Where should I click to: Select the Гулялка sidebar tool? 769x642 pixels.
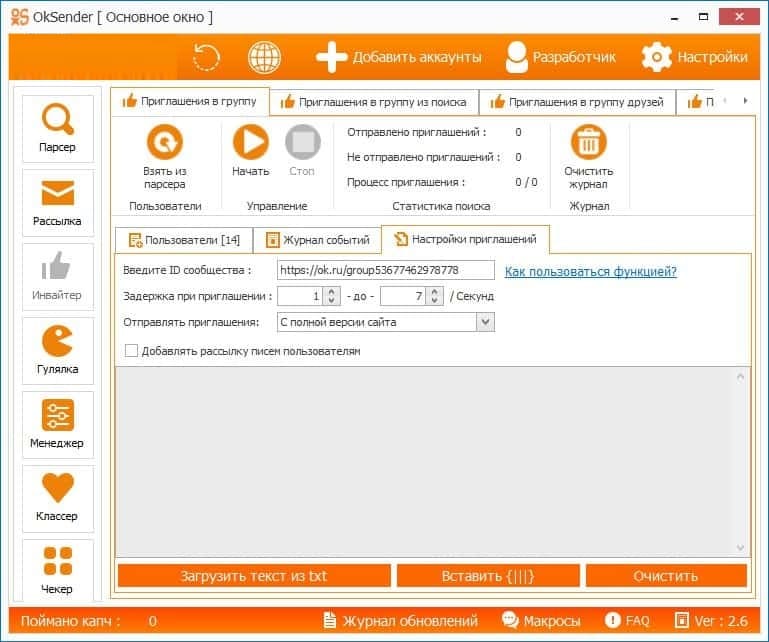[57, 350]
